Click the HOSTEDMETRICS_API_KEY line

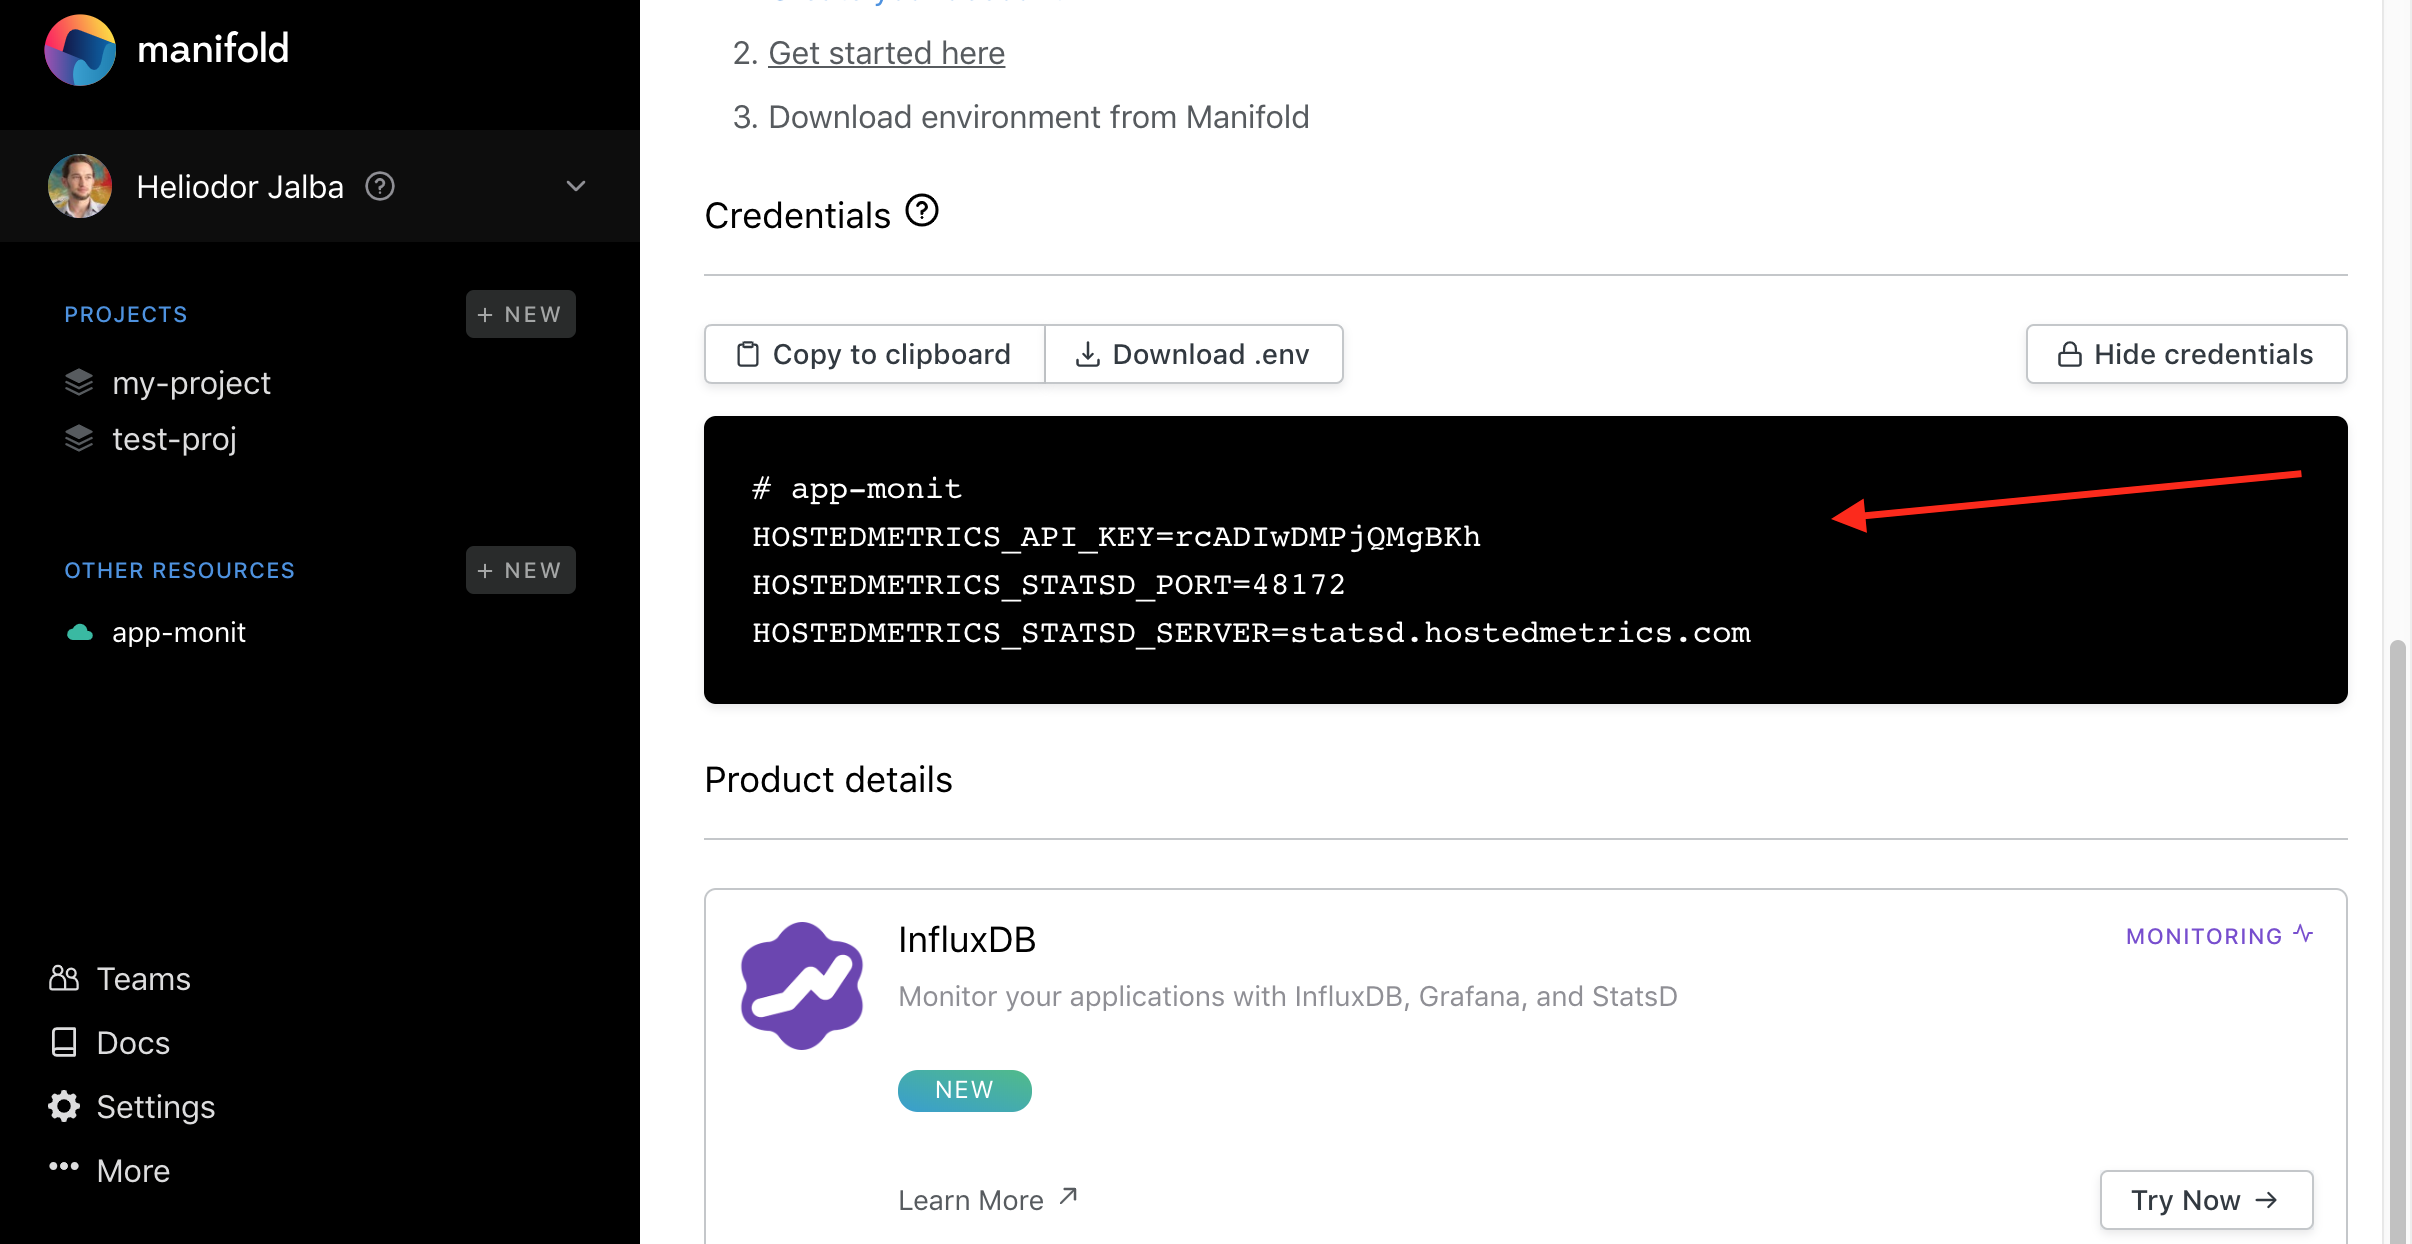coord(1116,537)
